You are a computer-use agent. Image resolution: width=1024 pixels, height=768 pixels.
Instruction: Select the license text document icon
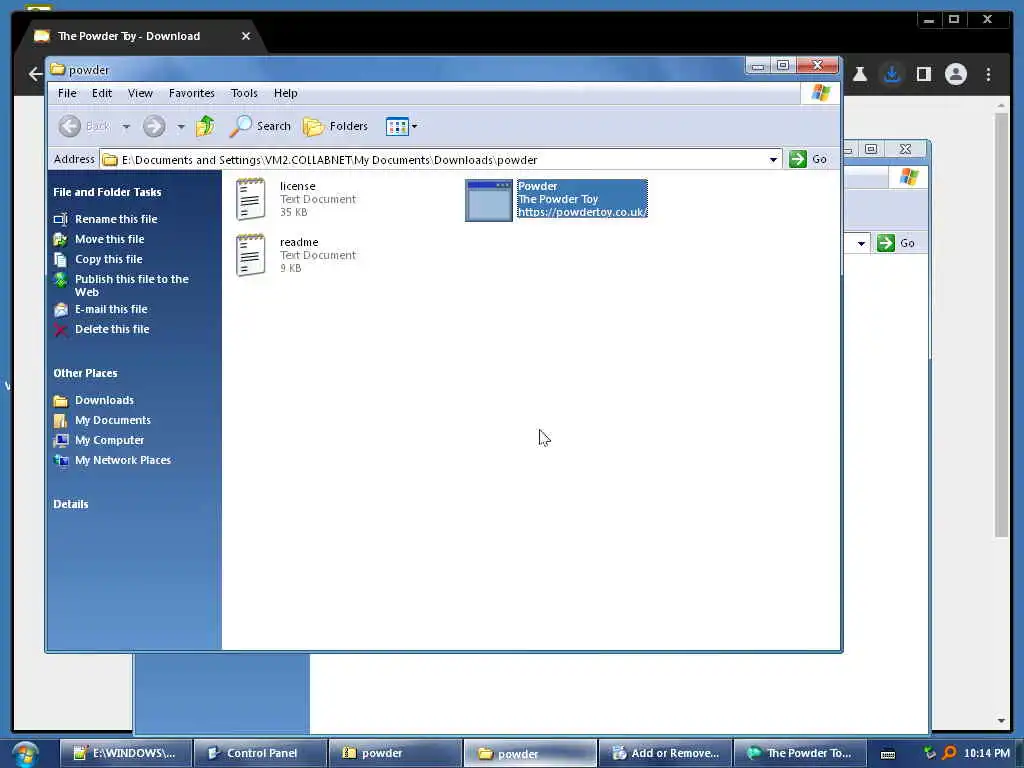(251, 199)
